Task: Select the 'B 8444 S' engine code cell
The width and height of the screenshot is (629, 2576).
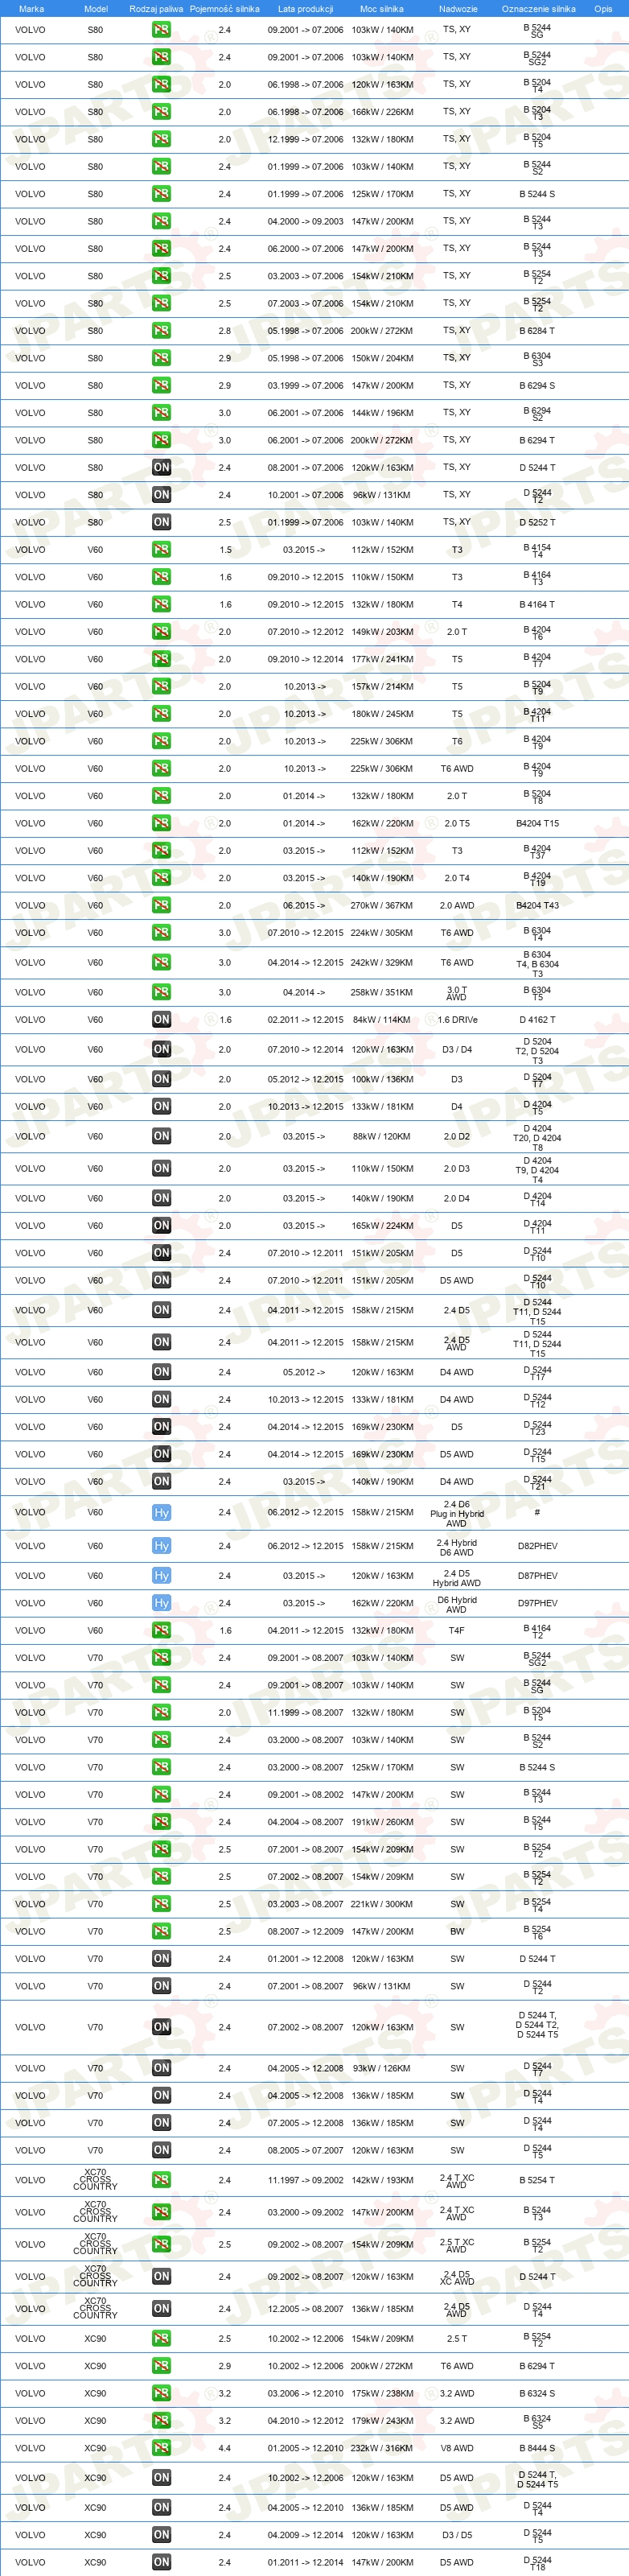Action: pyautogui.click(x=537, y=2448)
